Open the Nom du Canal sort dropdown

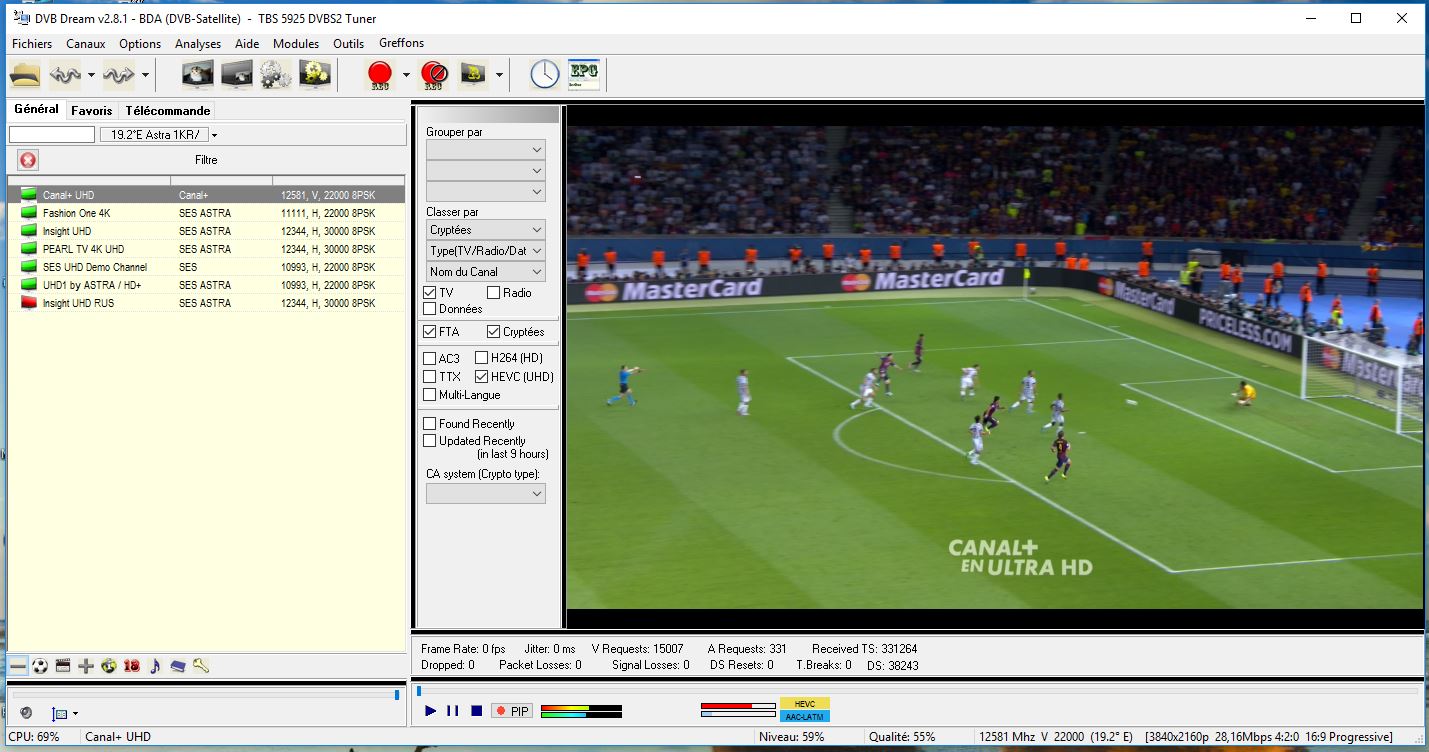coord(486,271)
